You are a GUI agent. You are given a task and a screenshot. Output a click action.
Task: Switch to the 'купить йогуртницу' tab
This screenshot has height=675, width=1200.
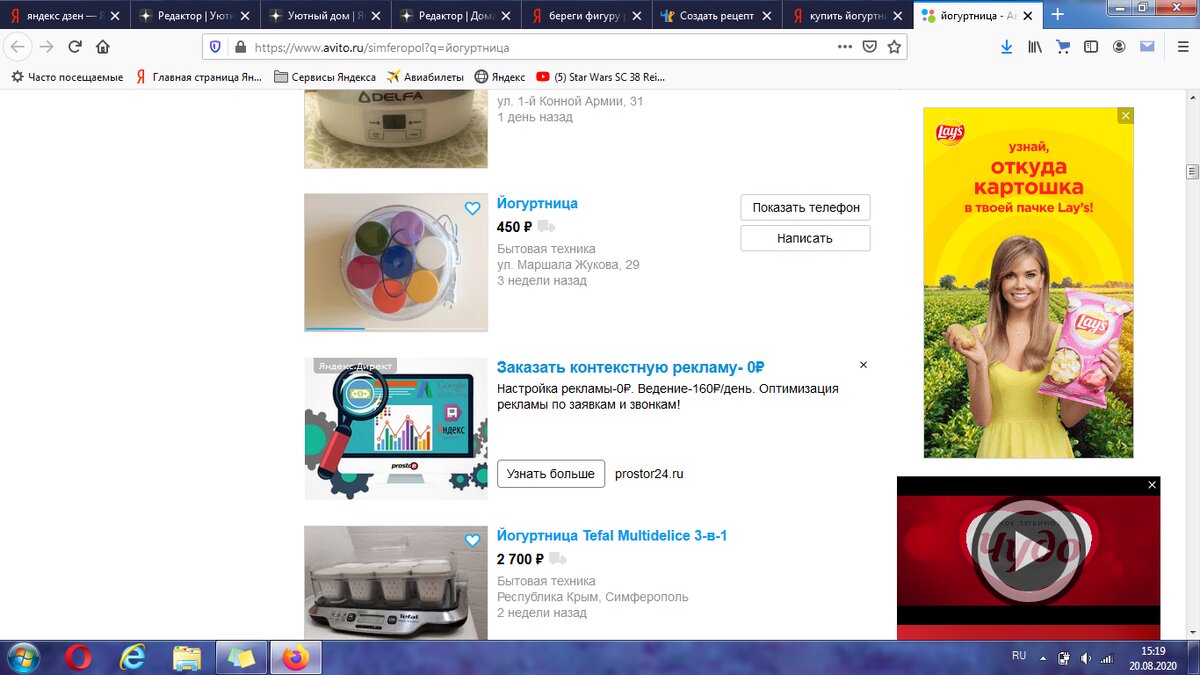[848, 16]
